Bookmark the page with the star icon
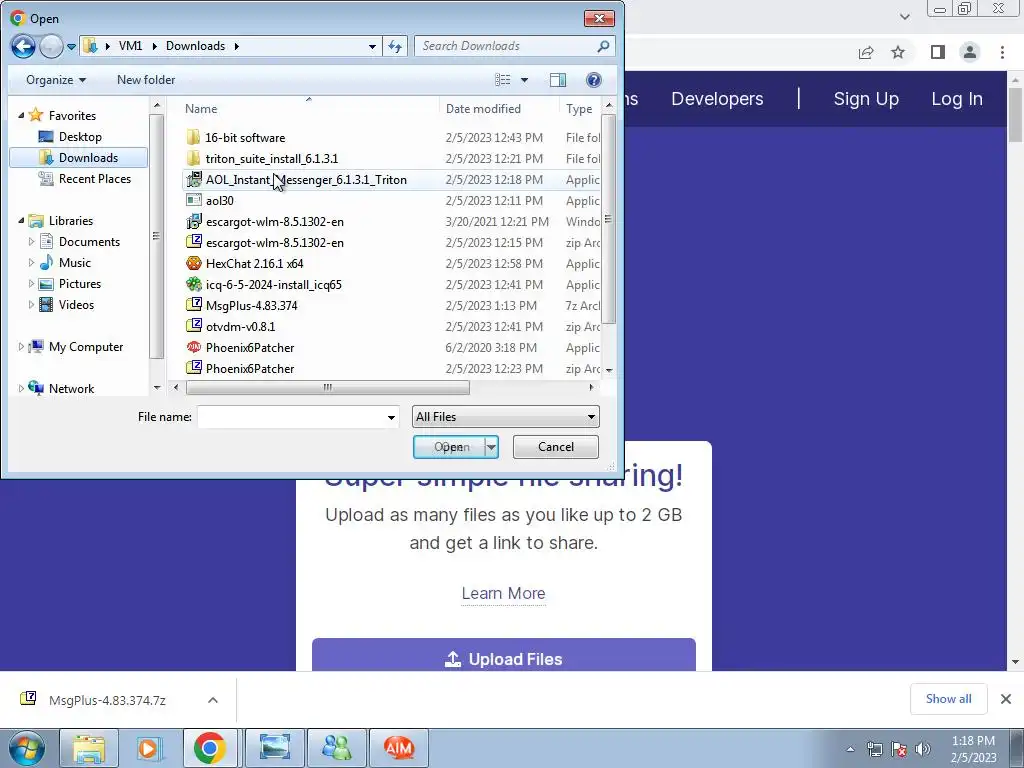 click(898, 52)
